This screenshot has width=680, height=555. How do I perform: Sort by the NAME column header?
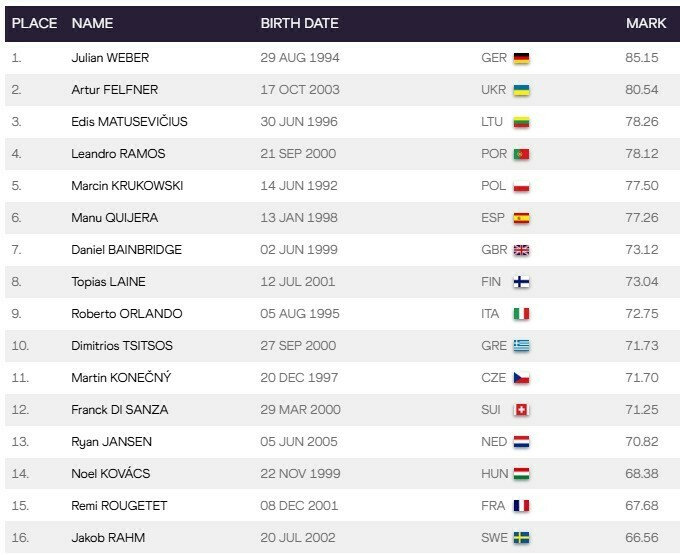pyautogui.click(x=94, y=23)
